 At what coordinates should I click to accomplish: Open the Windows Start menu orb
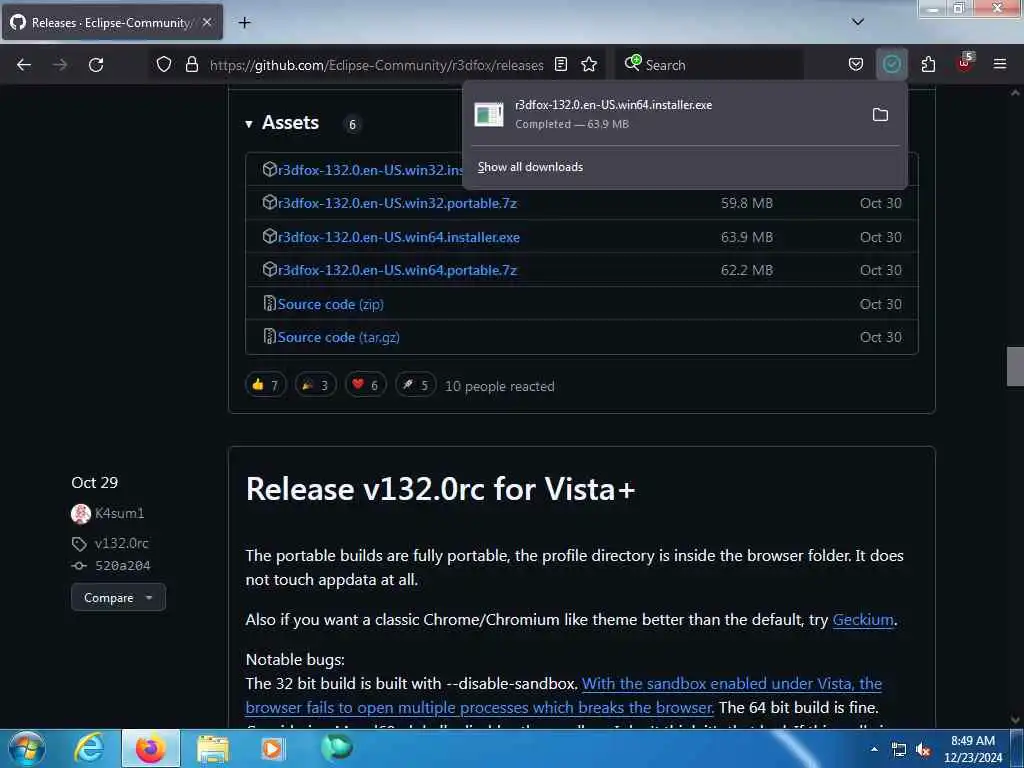click(x=27, y=748)
